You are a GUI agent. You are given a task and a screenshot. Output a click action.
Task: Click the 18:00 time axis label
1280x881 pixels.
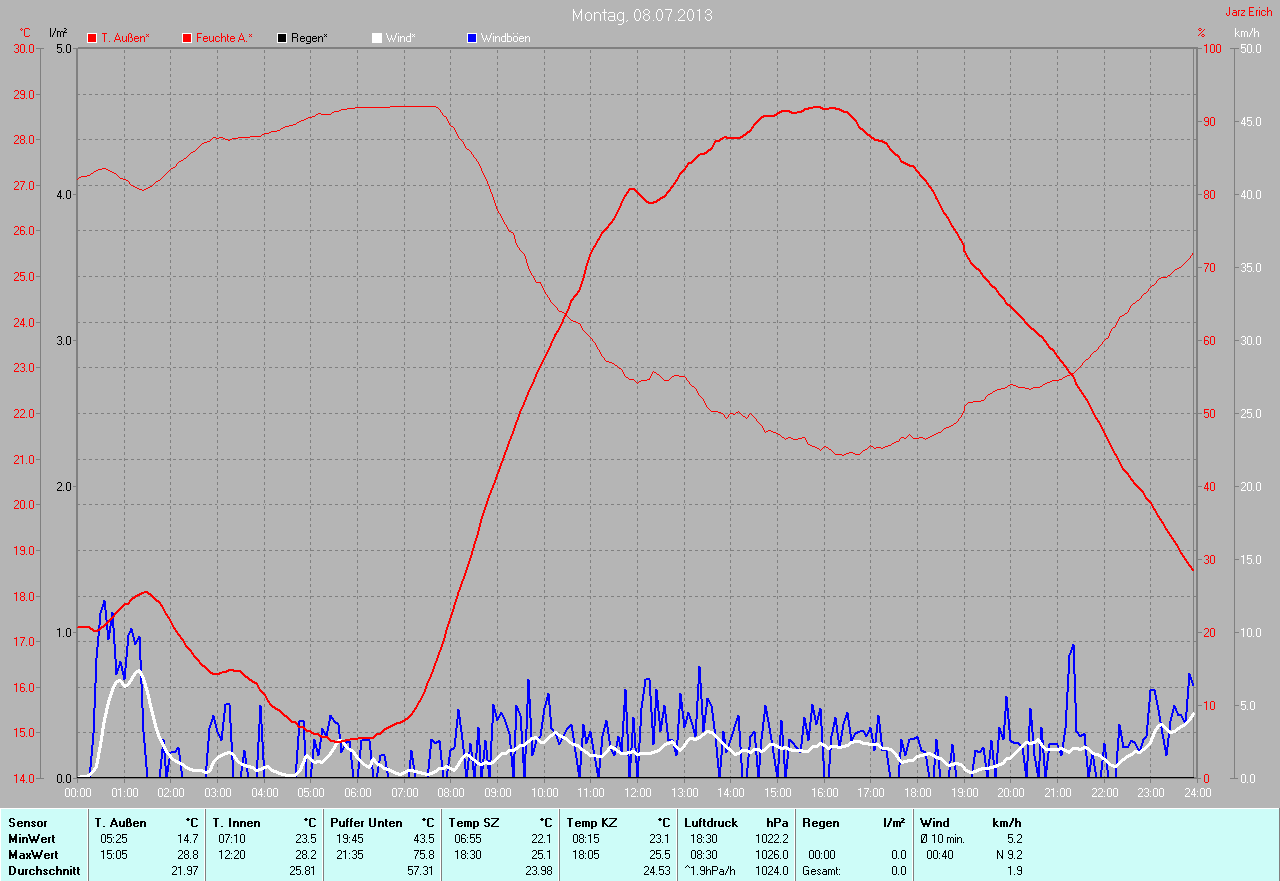[917, 793]
